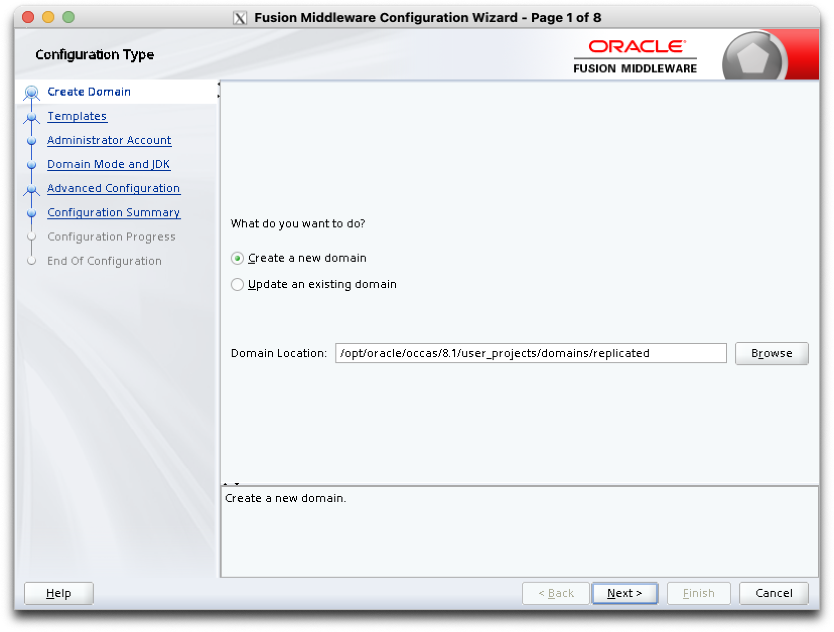Click the Templates step node icon
834x632 pixels.
[x=31, y=117]
